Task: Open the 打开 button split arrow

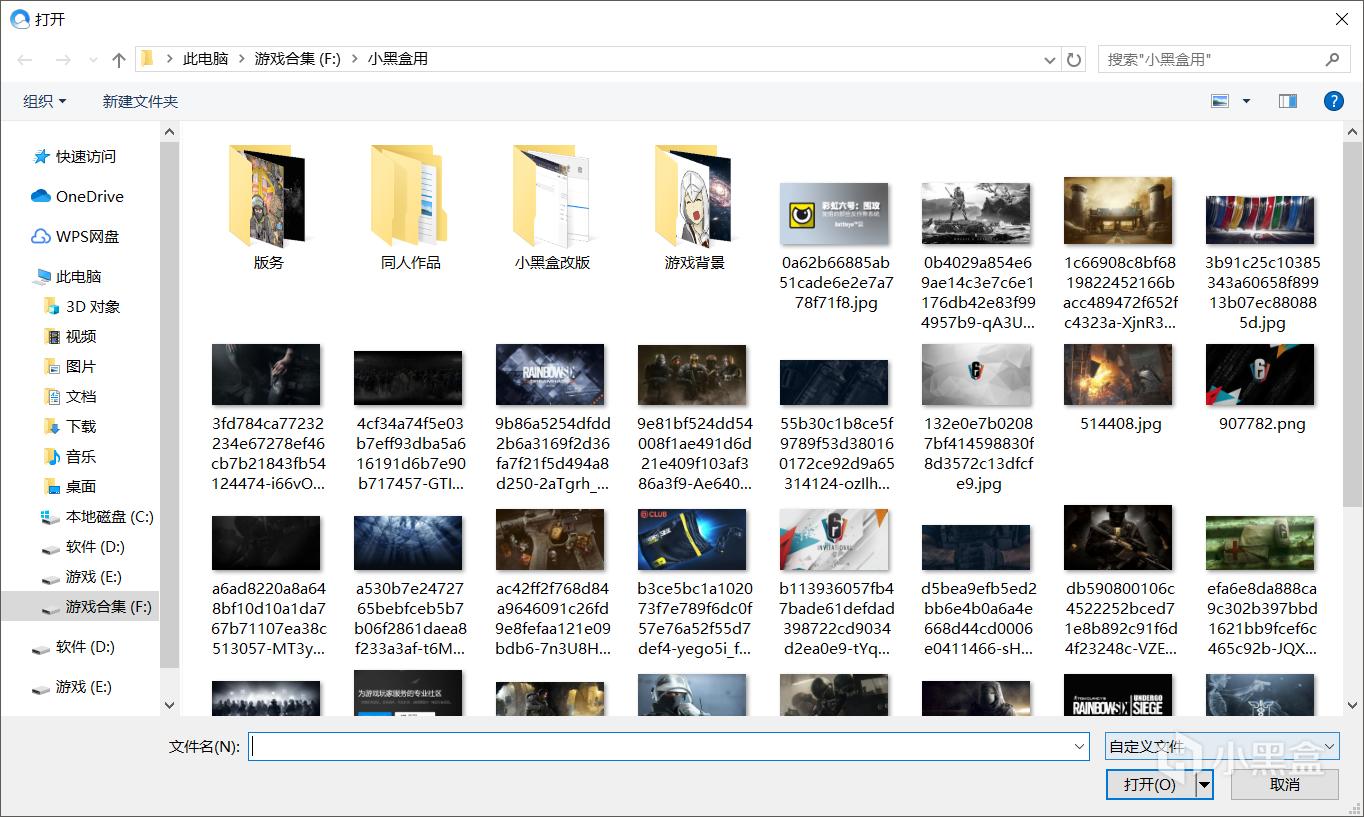Action: (1205, 784)
